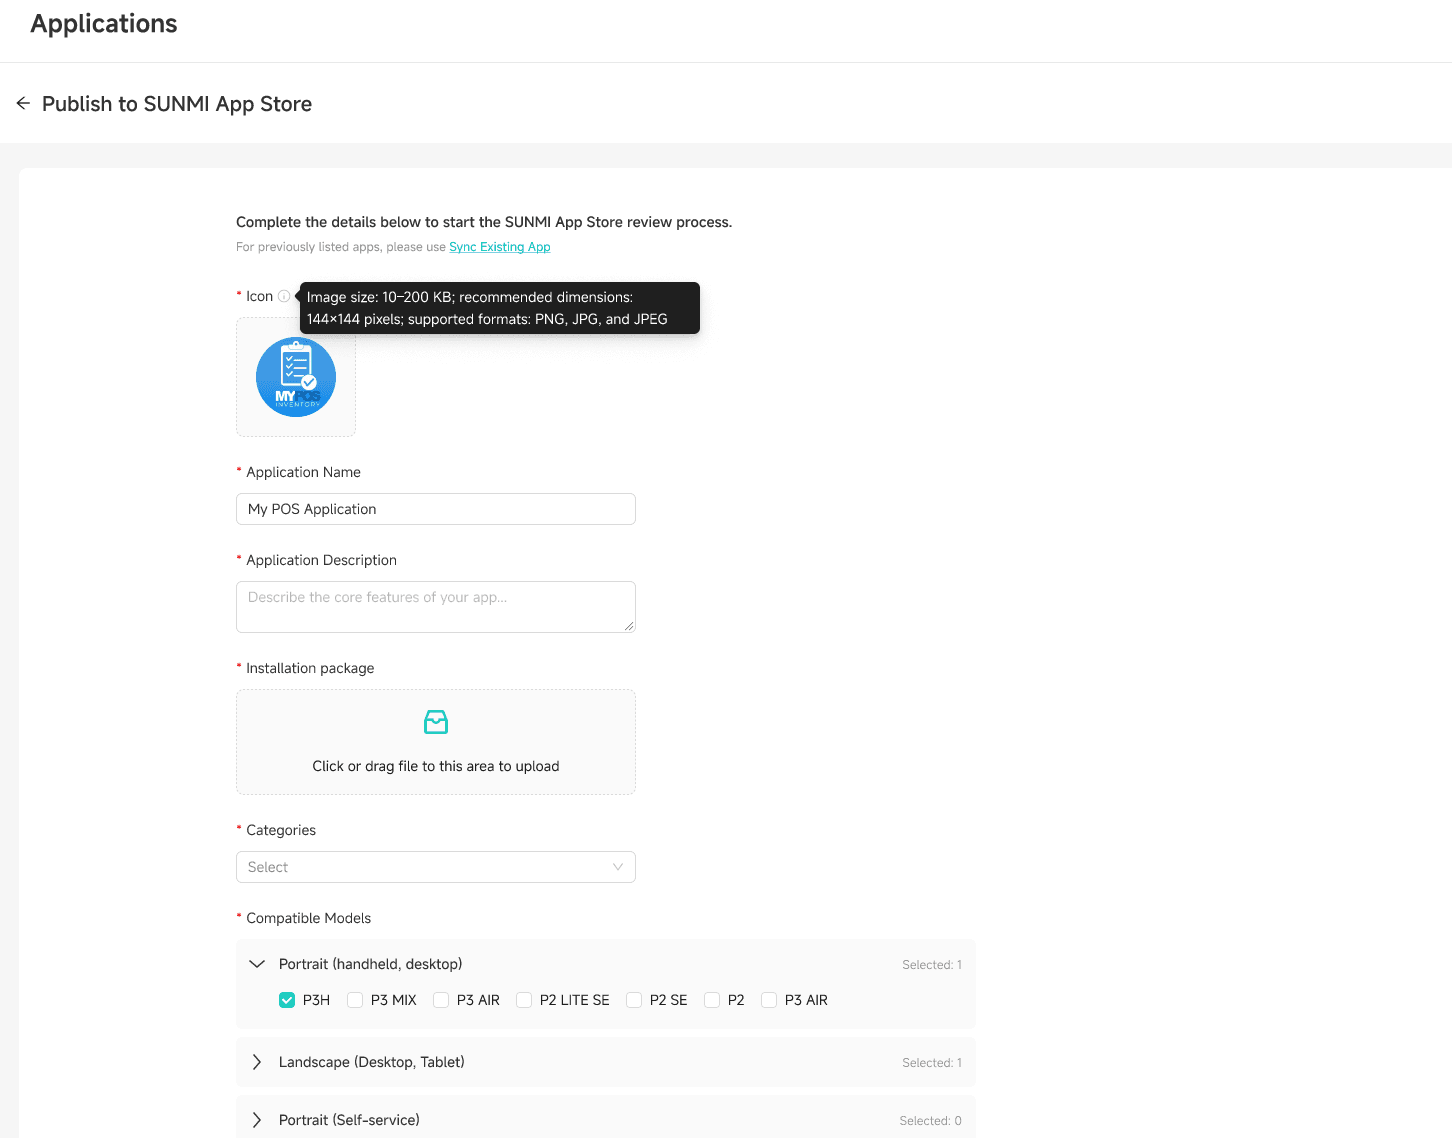This screenshot has width=1452, height=1138.
Task: Click the Application Name input field
Action: pyautogui.click(x=436, y=509)
